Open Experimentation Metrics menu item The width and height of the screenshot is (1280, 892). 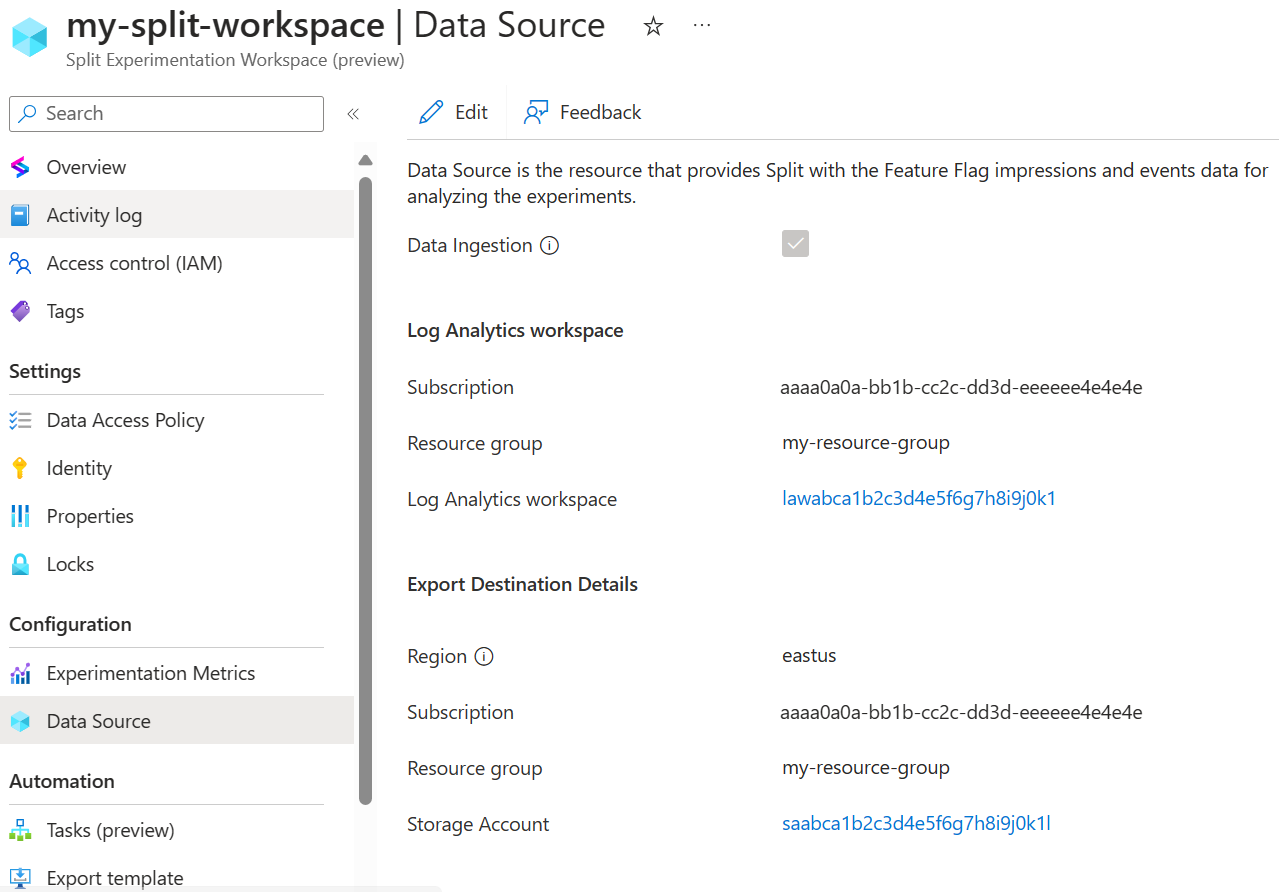tap(177, 673)
